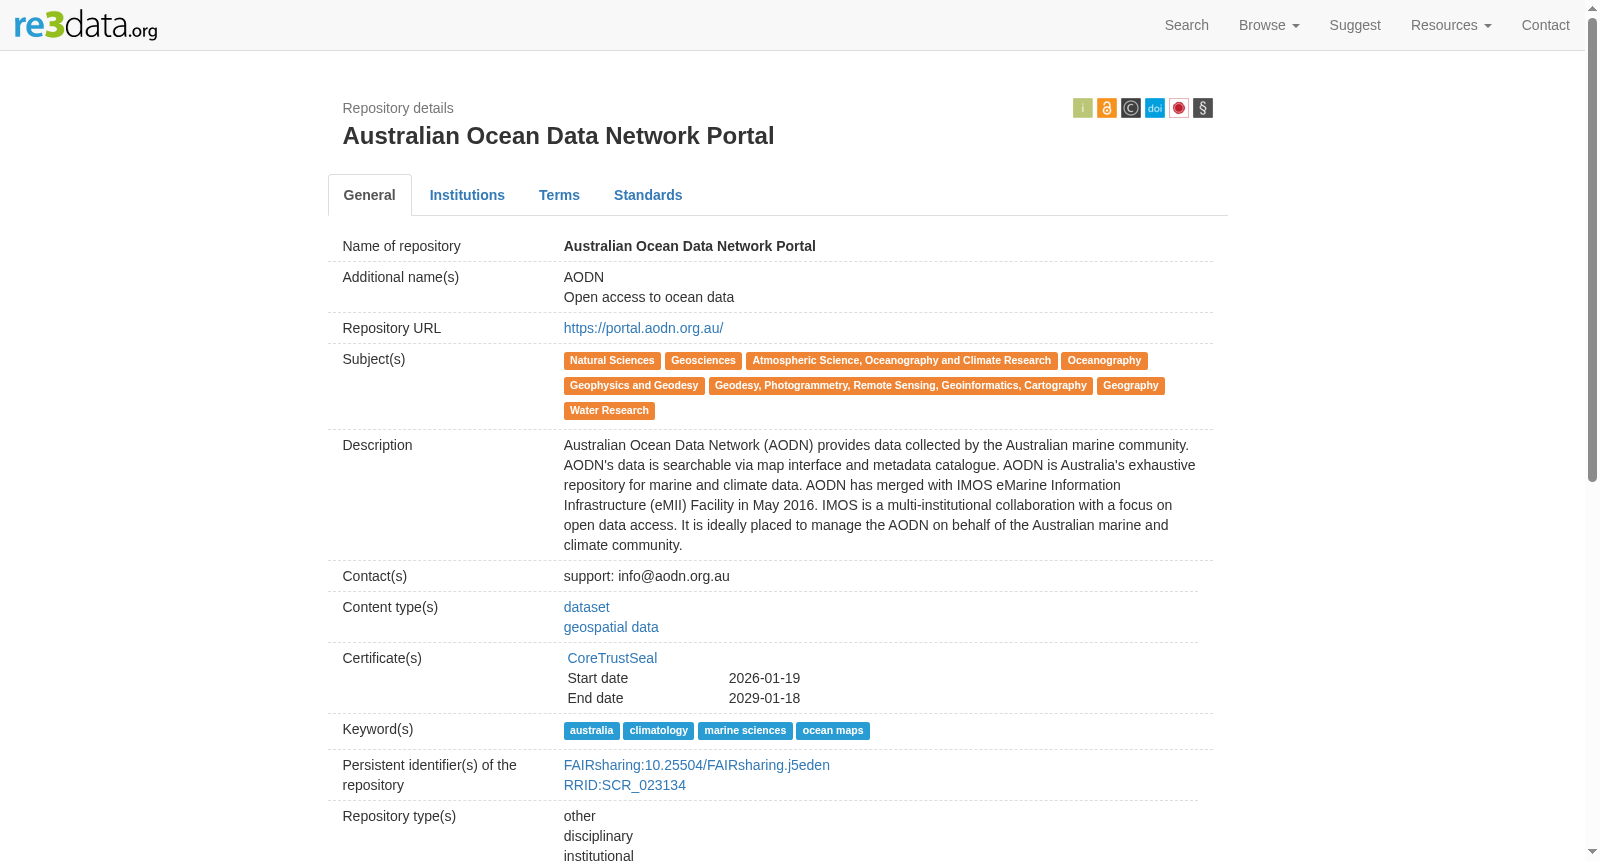
Task: Click the Geosciences subject tag
Action: 703,361
